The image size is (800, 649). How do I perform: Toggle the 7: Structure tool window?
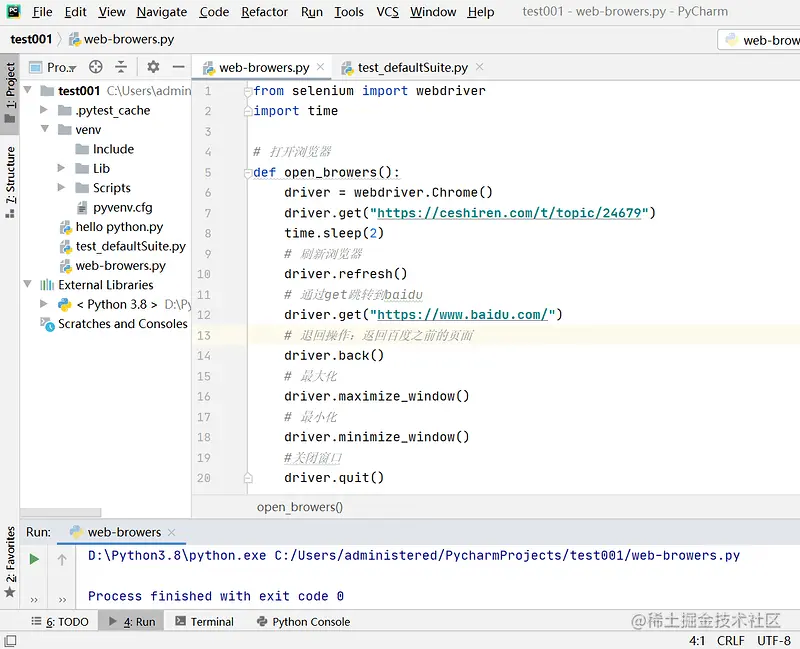[x=10, y=182]
